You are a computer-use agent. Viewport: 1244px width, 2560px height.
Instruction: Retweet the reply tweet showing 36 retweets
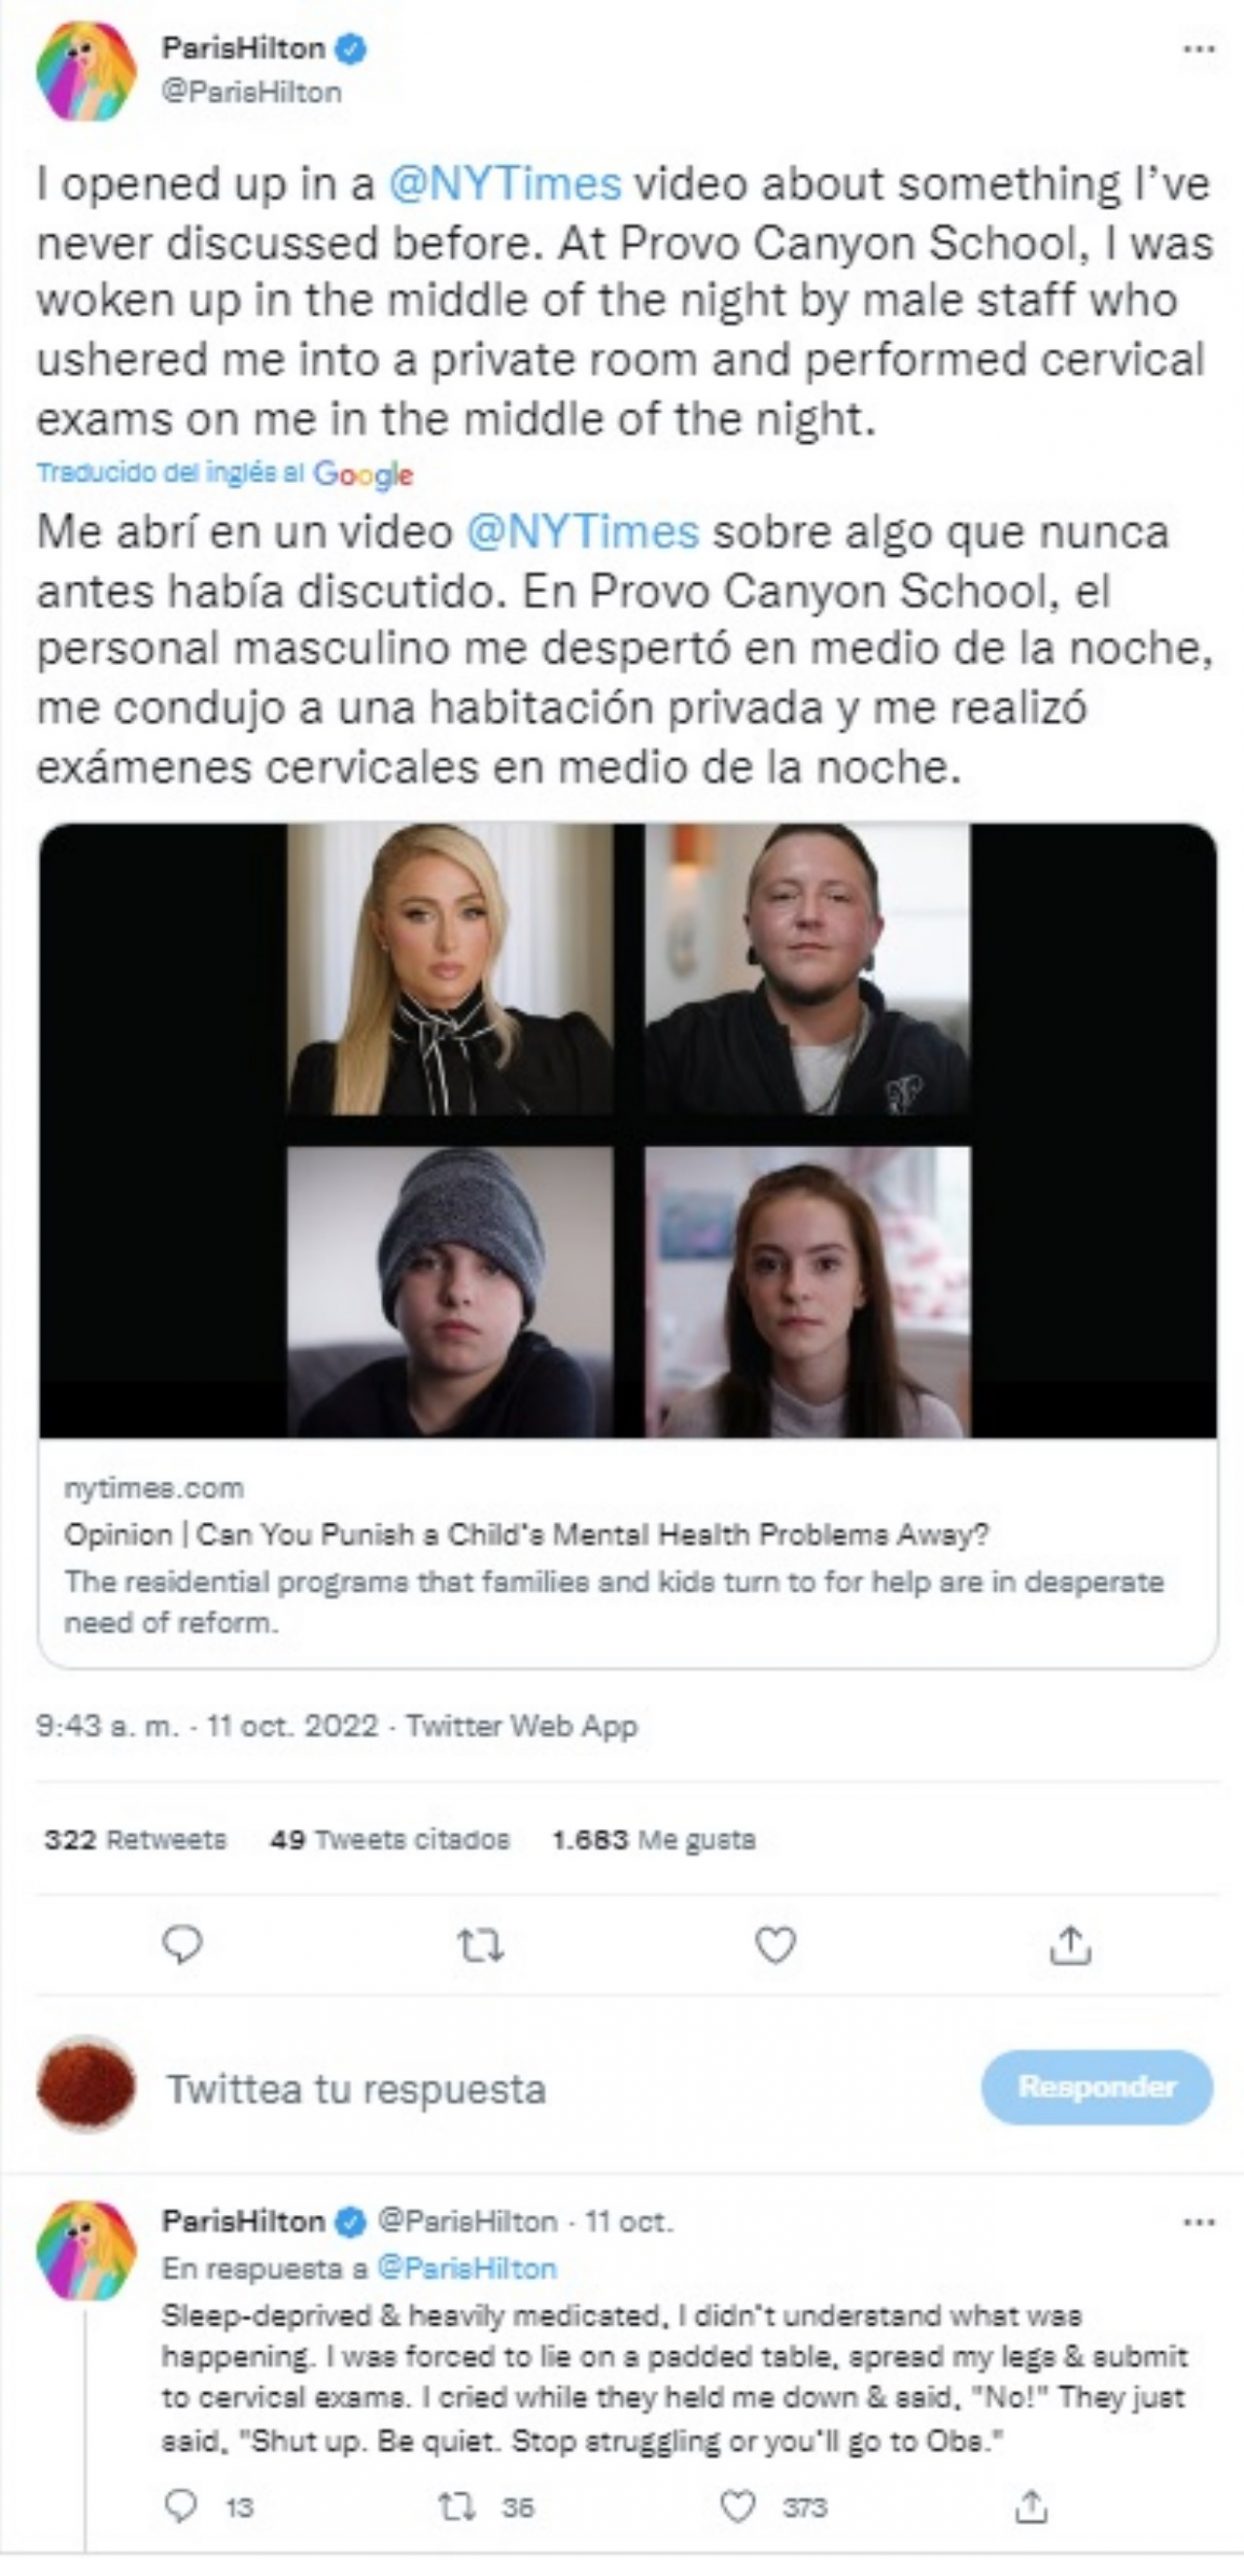(456, 2506)
